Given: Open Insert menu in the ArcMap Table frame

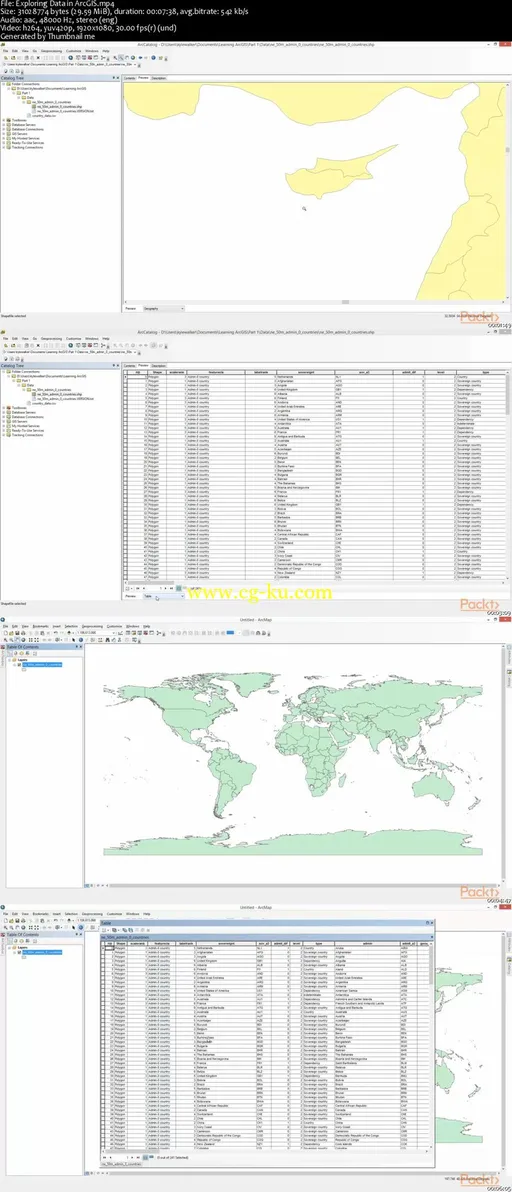Looking at the screenshot, I should pyautogui.click(x=57, y=913).
